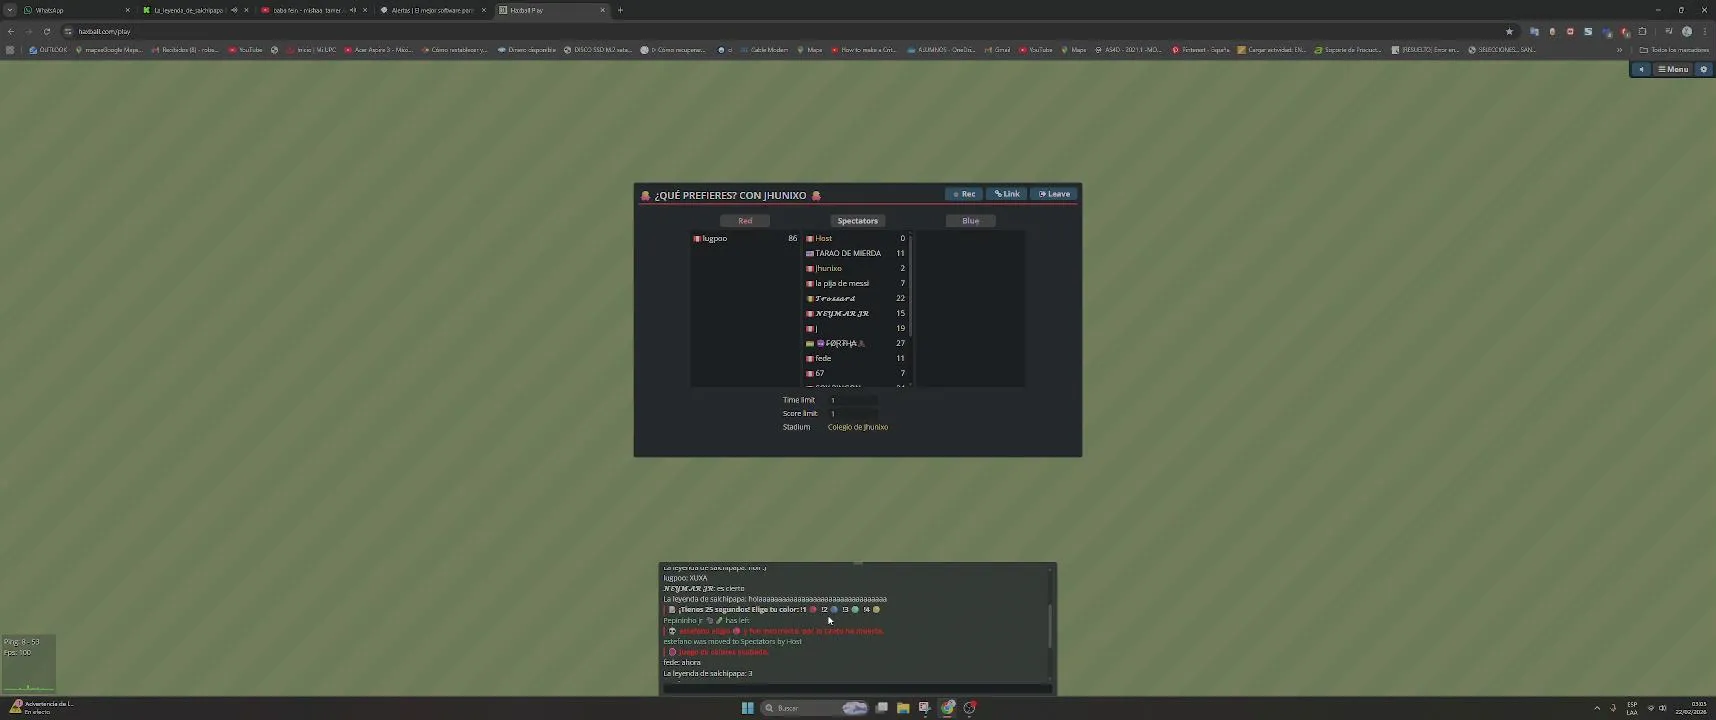Select player Trossard in spectators
Viewport: 1716px width, 720px height.
pyautogui.click(x=855, y=298)
